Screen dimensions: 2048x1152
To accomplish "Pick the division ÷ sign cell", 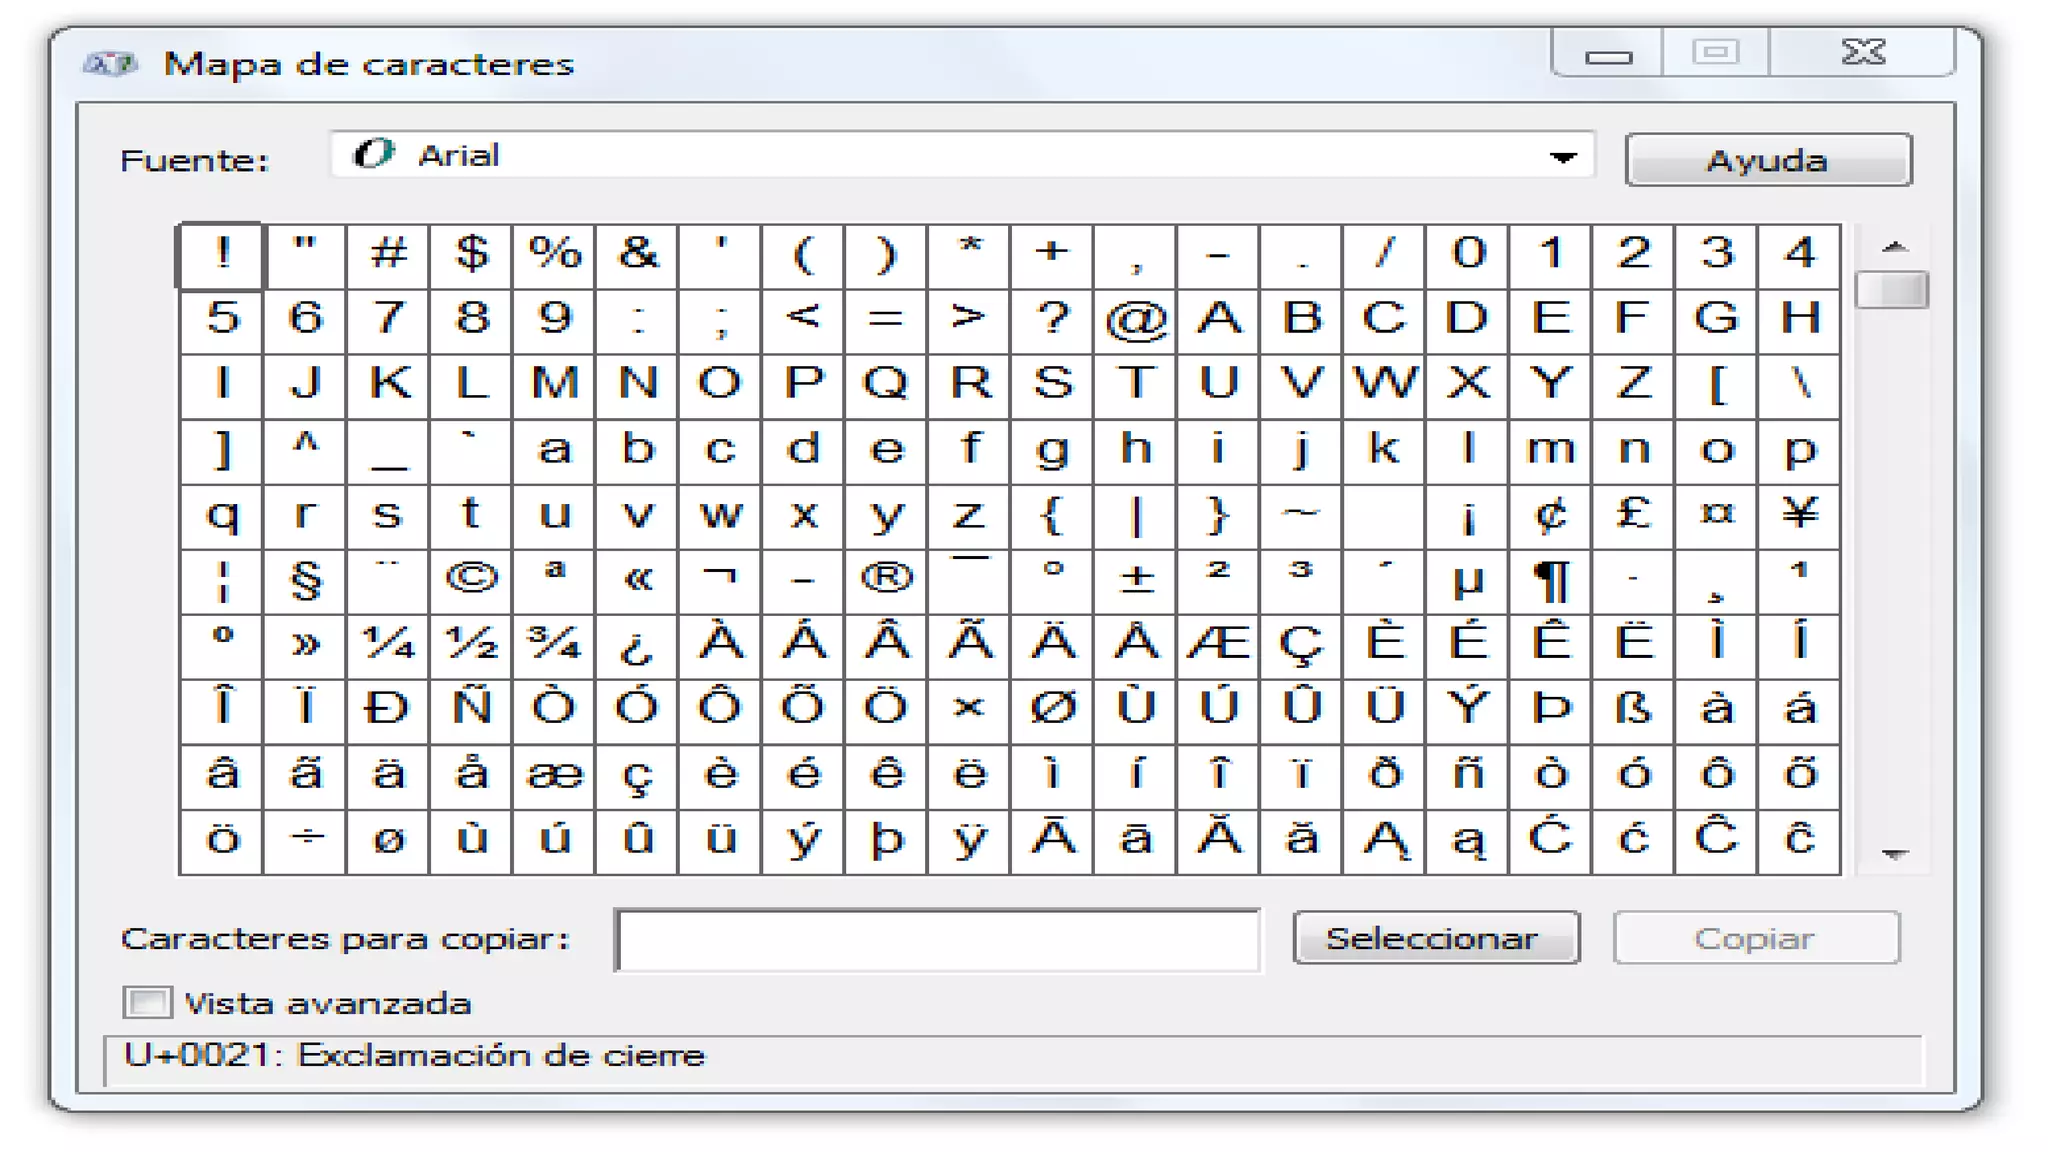I will point(305,839).
